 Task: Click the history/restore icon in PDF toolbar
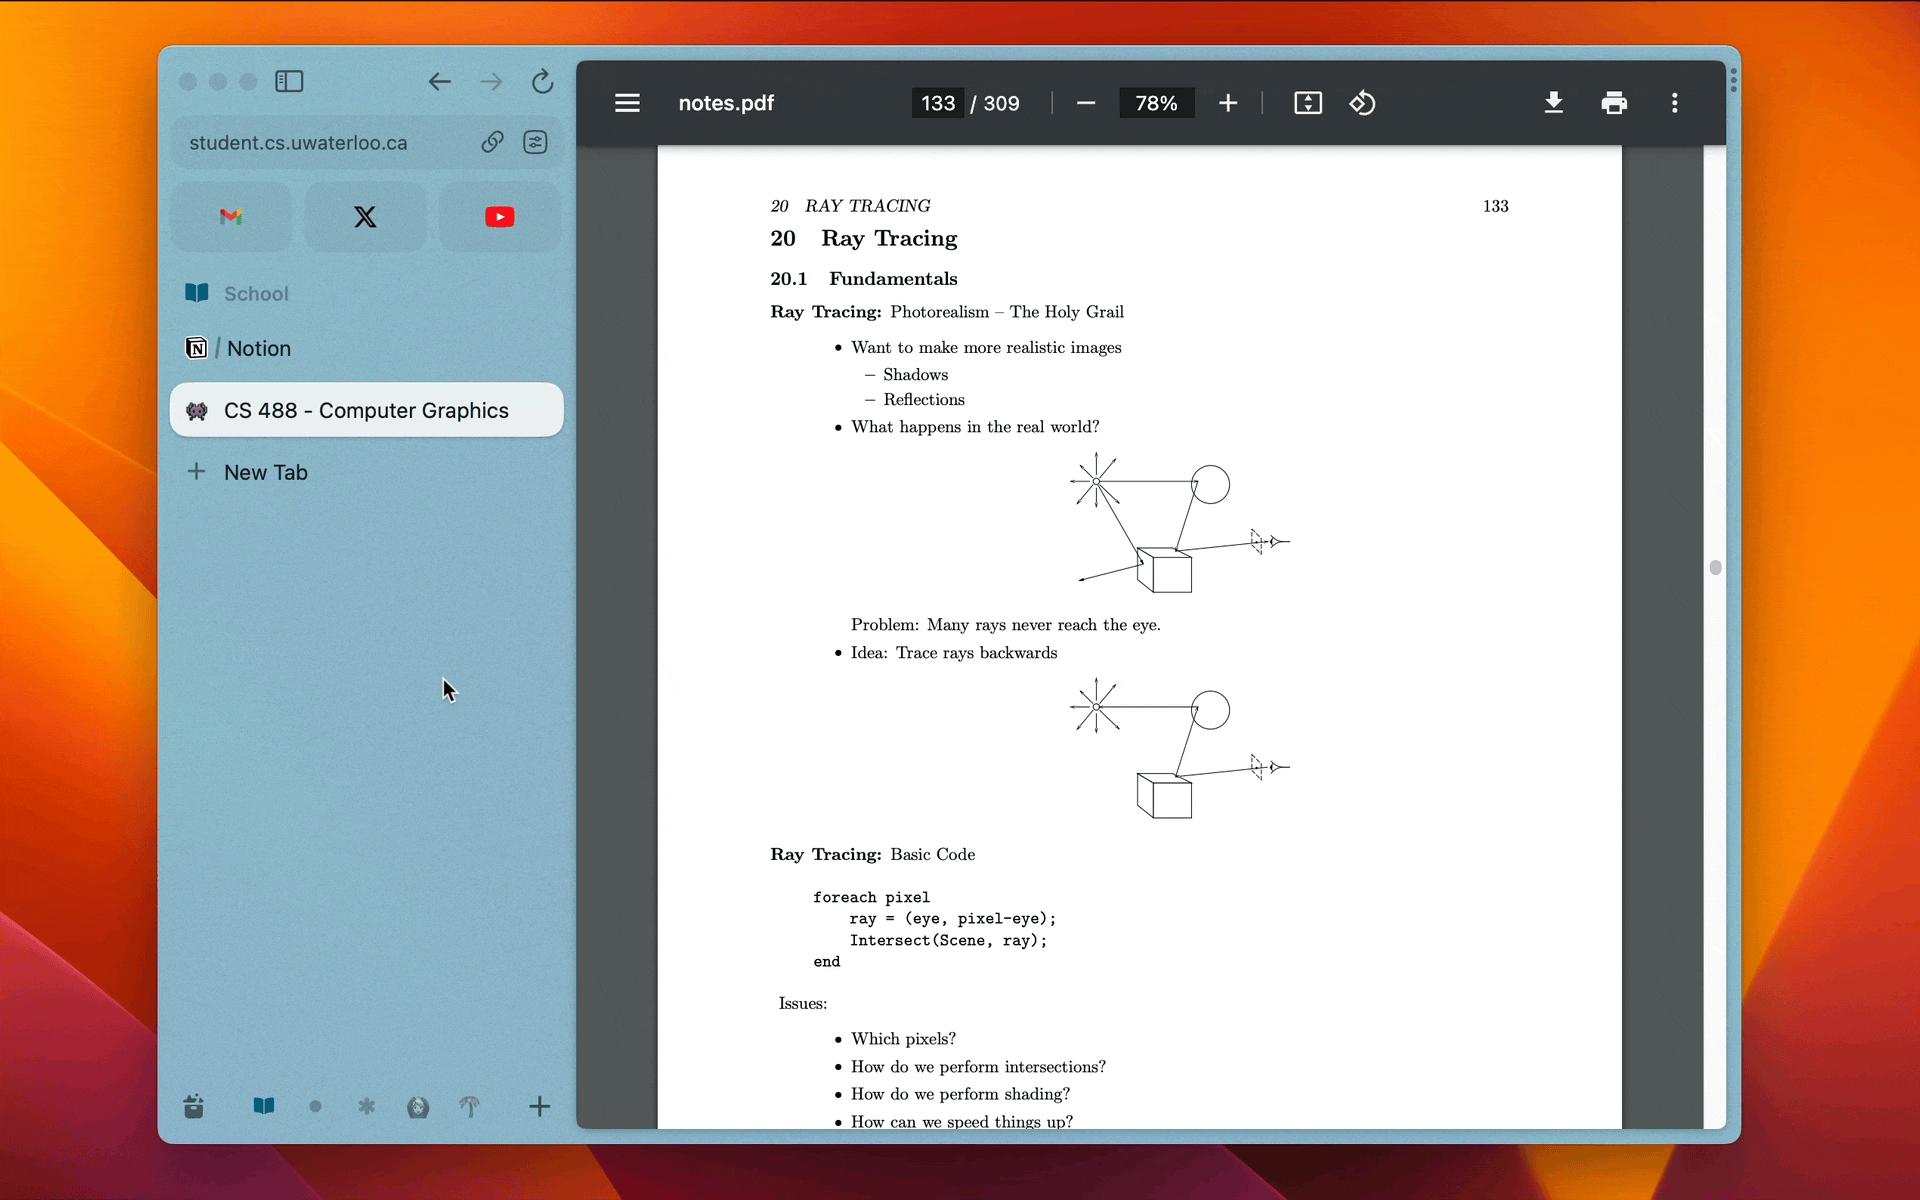pos(1362,102)
